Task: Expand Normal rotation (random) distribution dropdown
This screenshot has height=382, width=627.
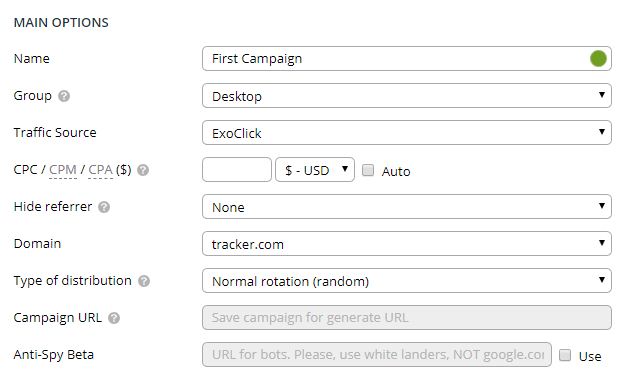Action: click(407, 281)
